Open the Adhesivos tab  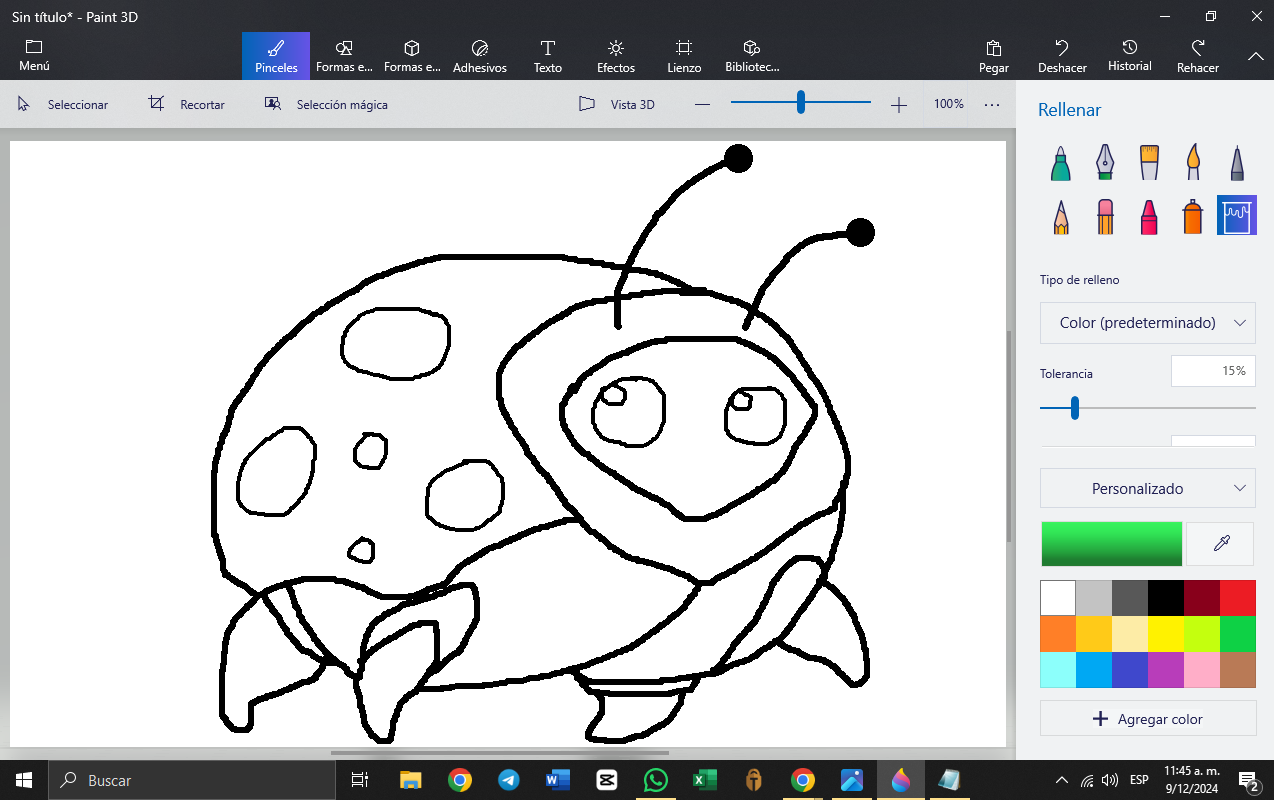point(480,56)
